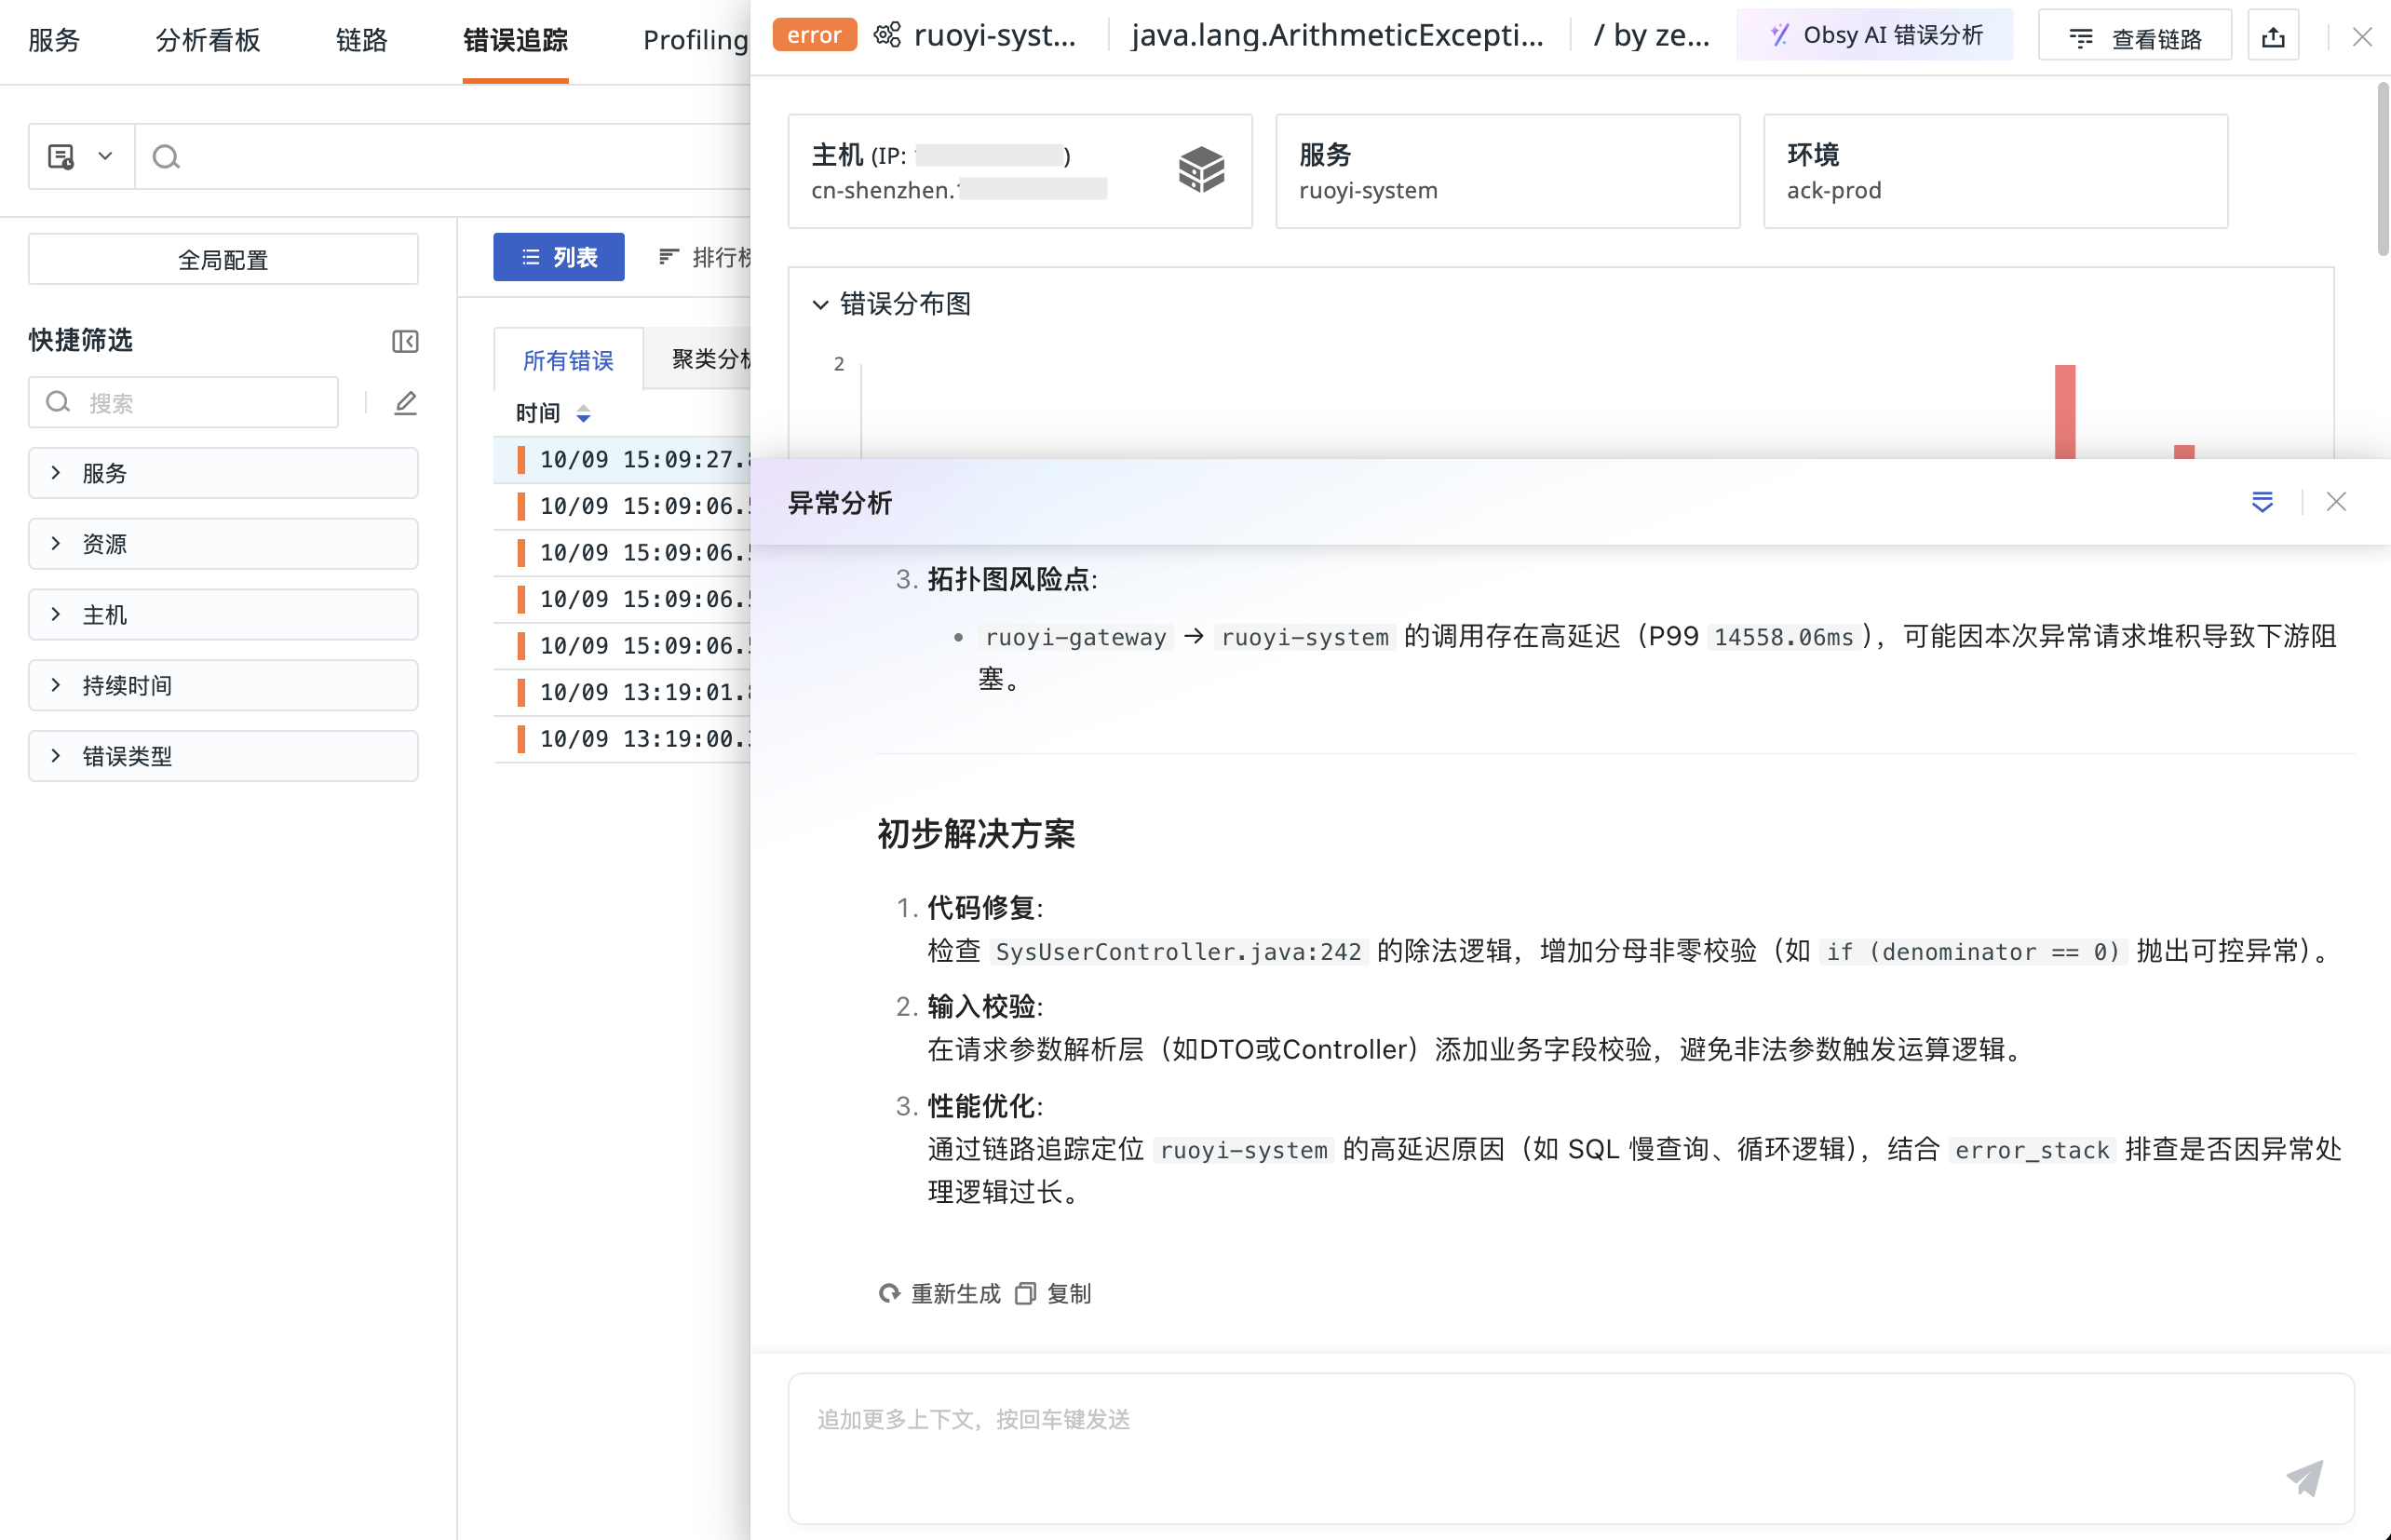Collapse the 错误分布图 section

pyautogui.click(x=820, y=304)
